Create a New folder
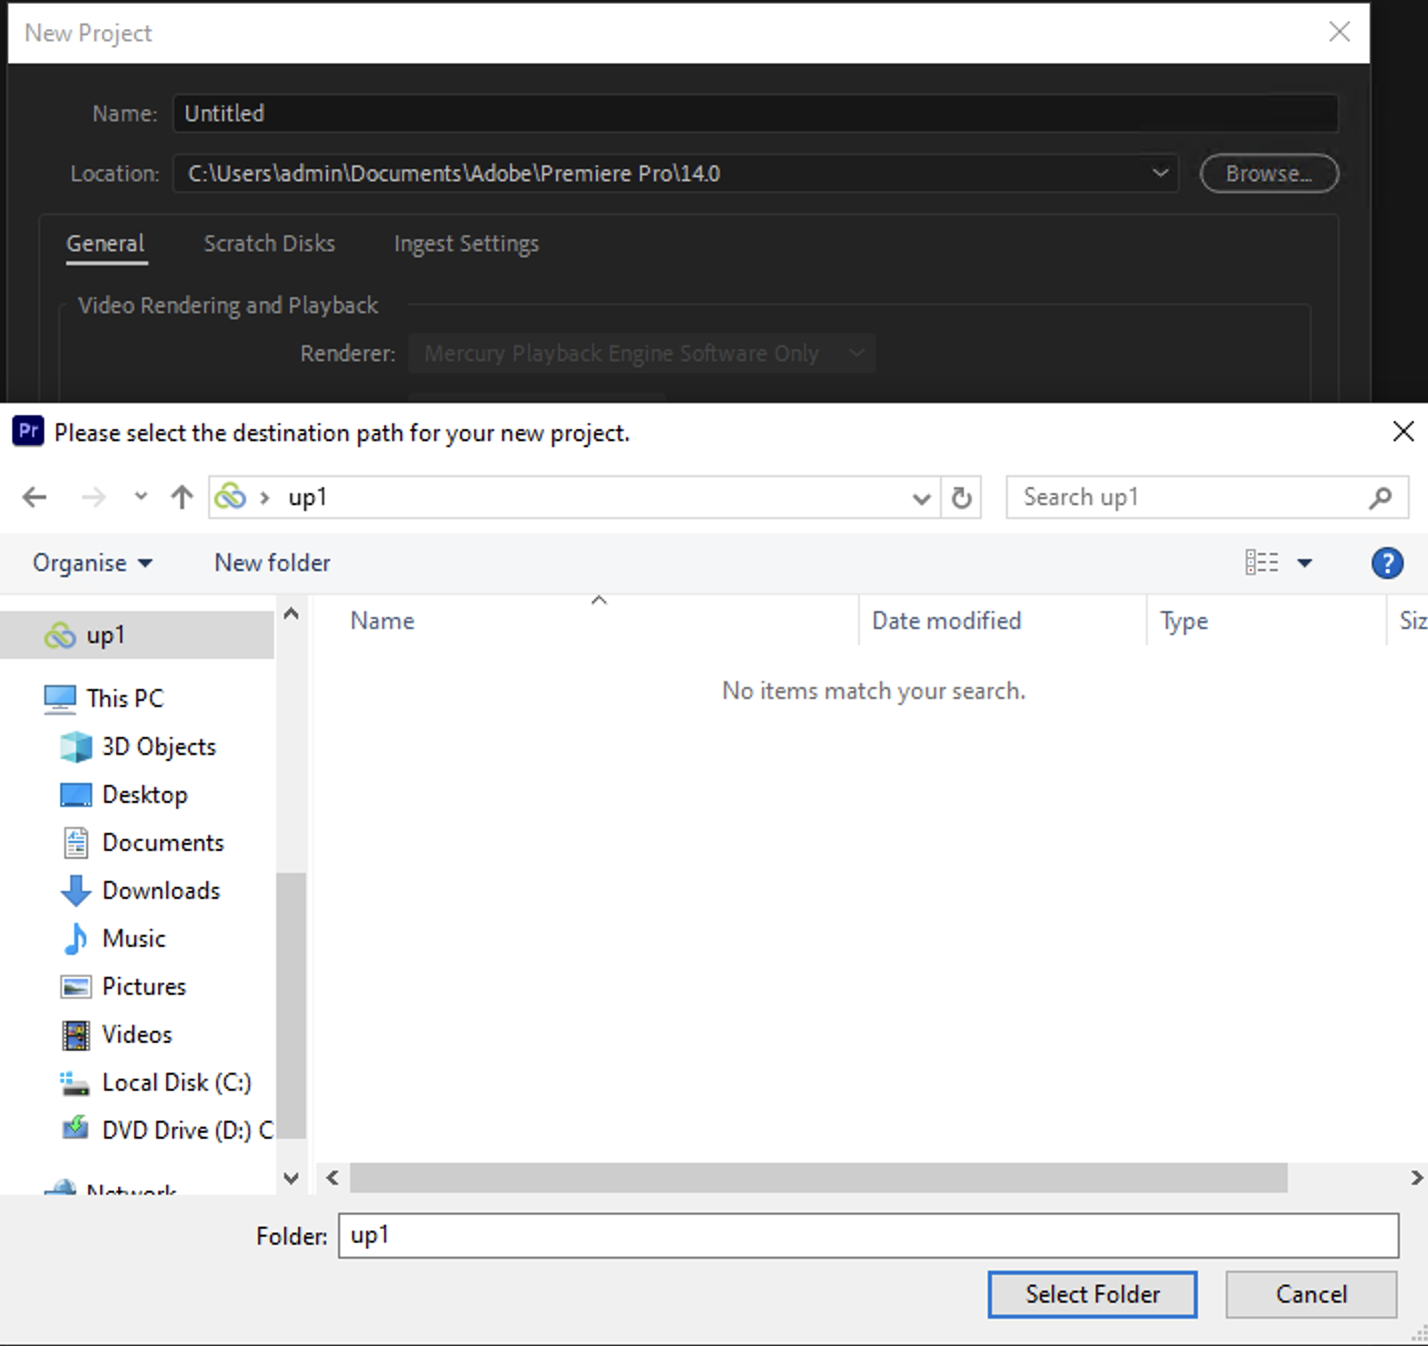Viewport: 1428px width, 1346px height. [272, 563]
